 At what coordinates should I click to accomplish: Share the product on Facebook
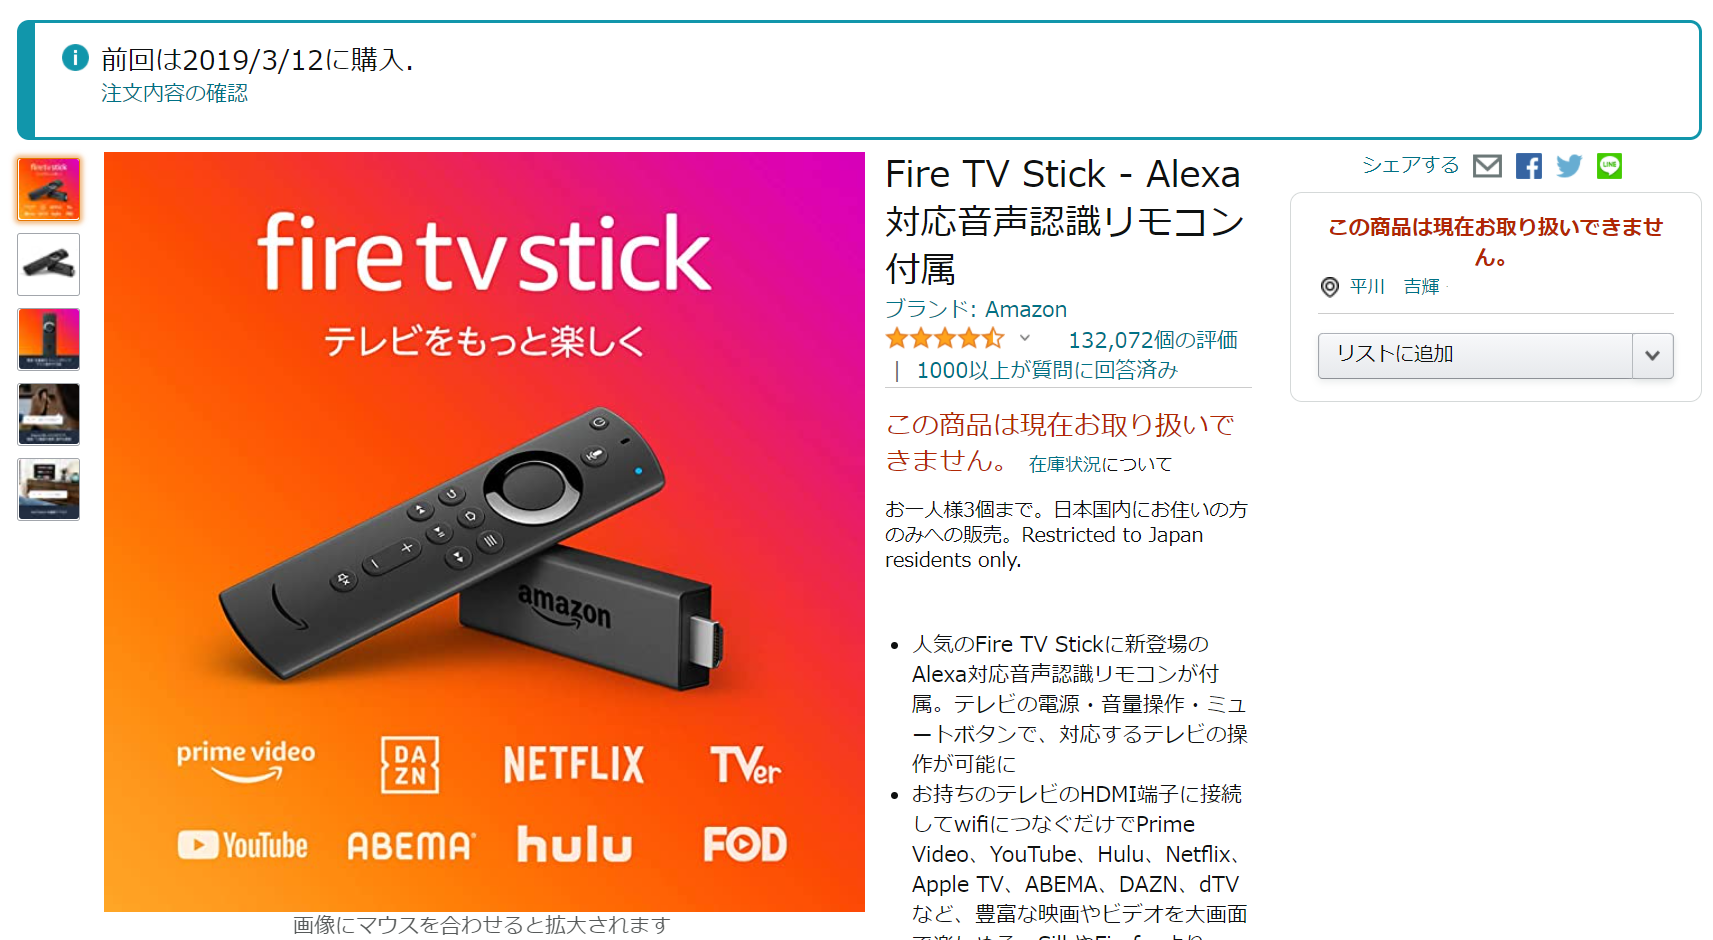1528,166
